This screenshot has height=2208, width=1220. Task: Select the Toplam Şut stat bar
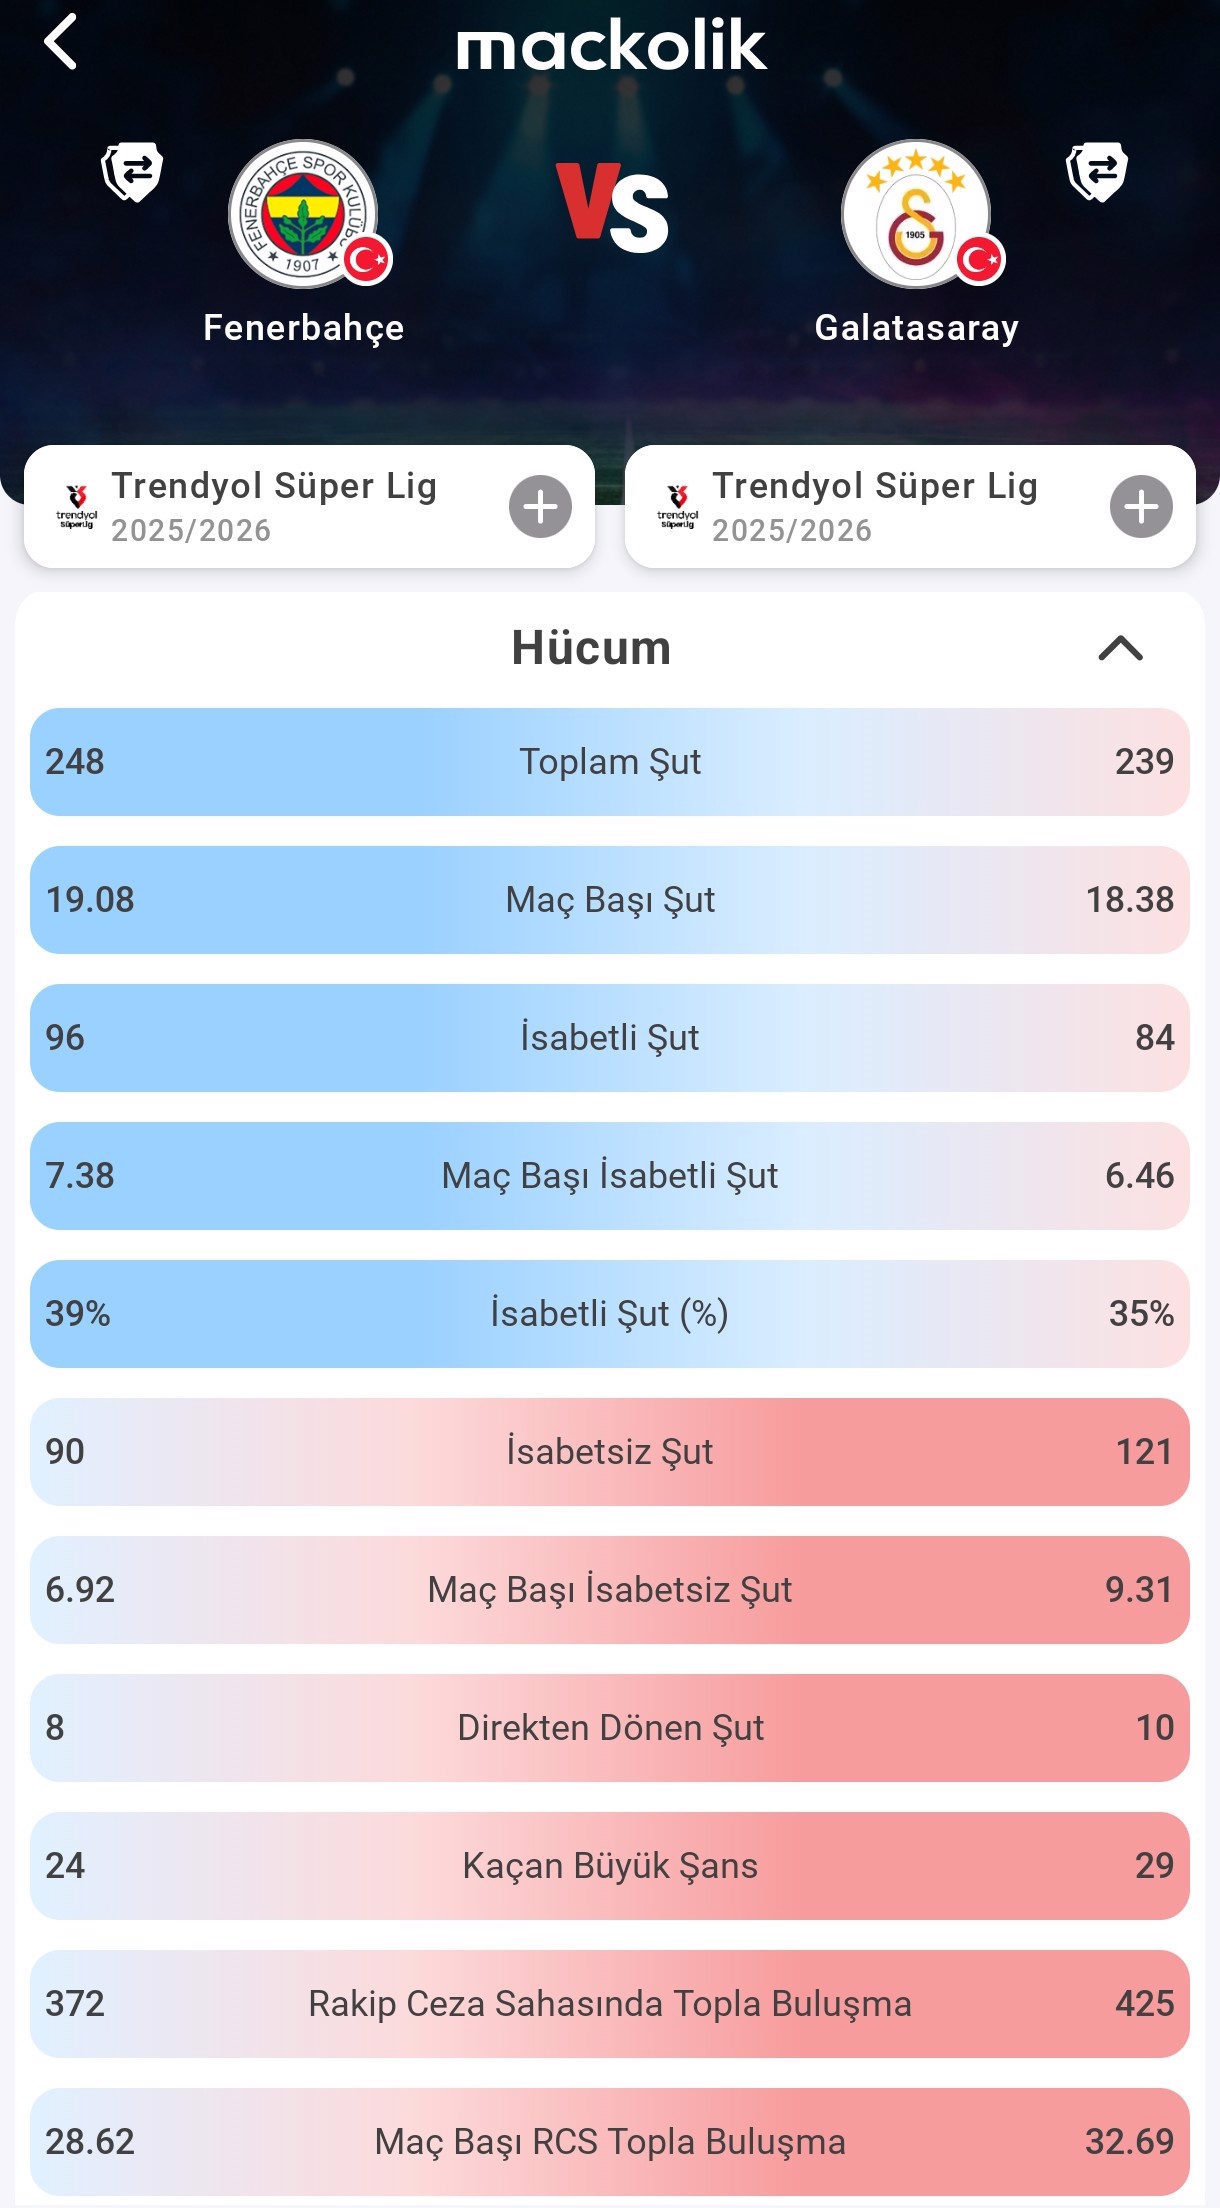610,762
